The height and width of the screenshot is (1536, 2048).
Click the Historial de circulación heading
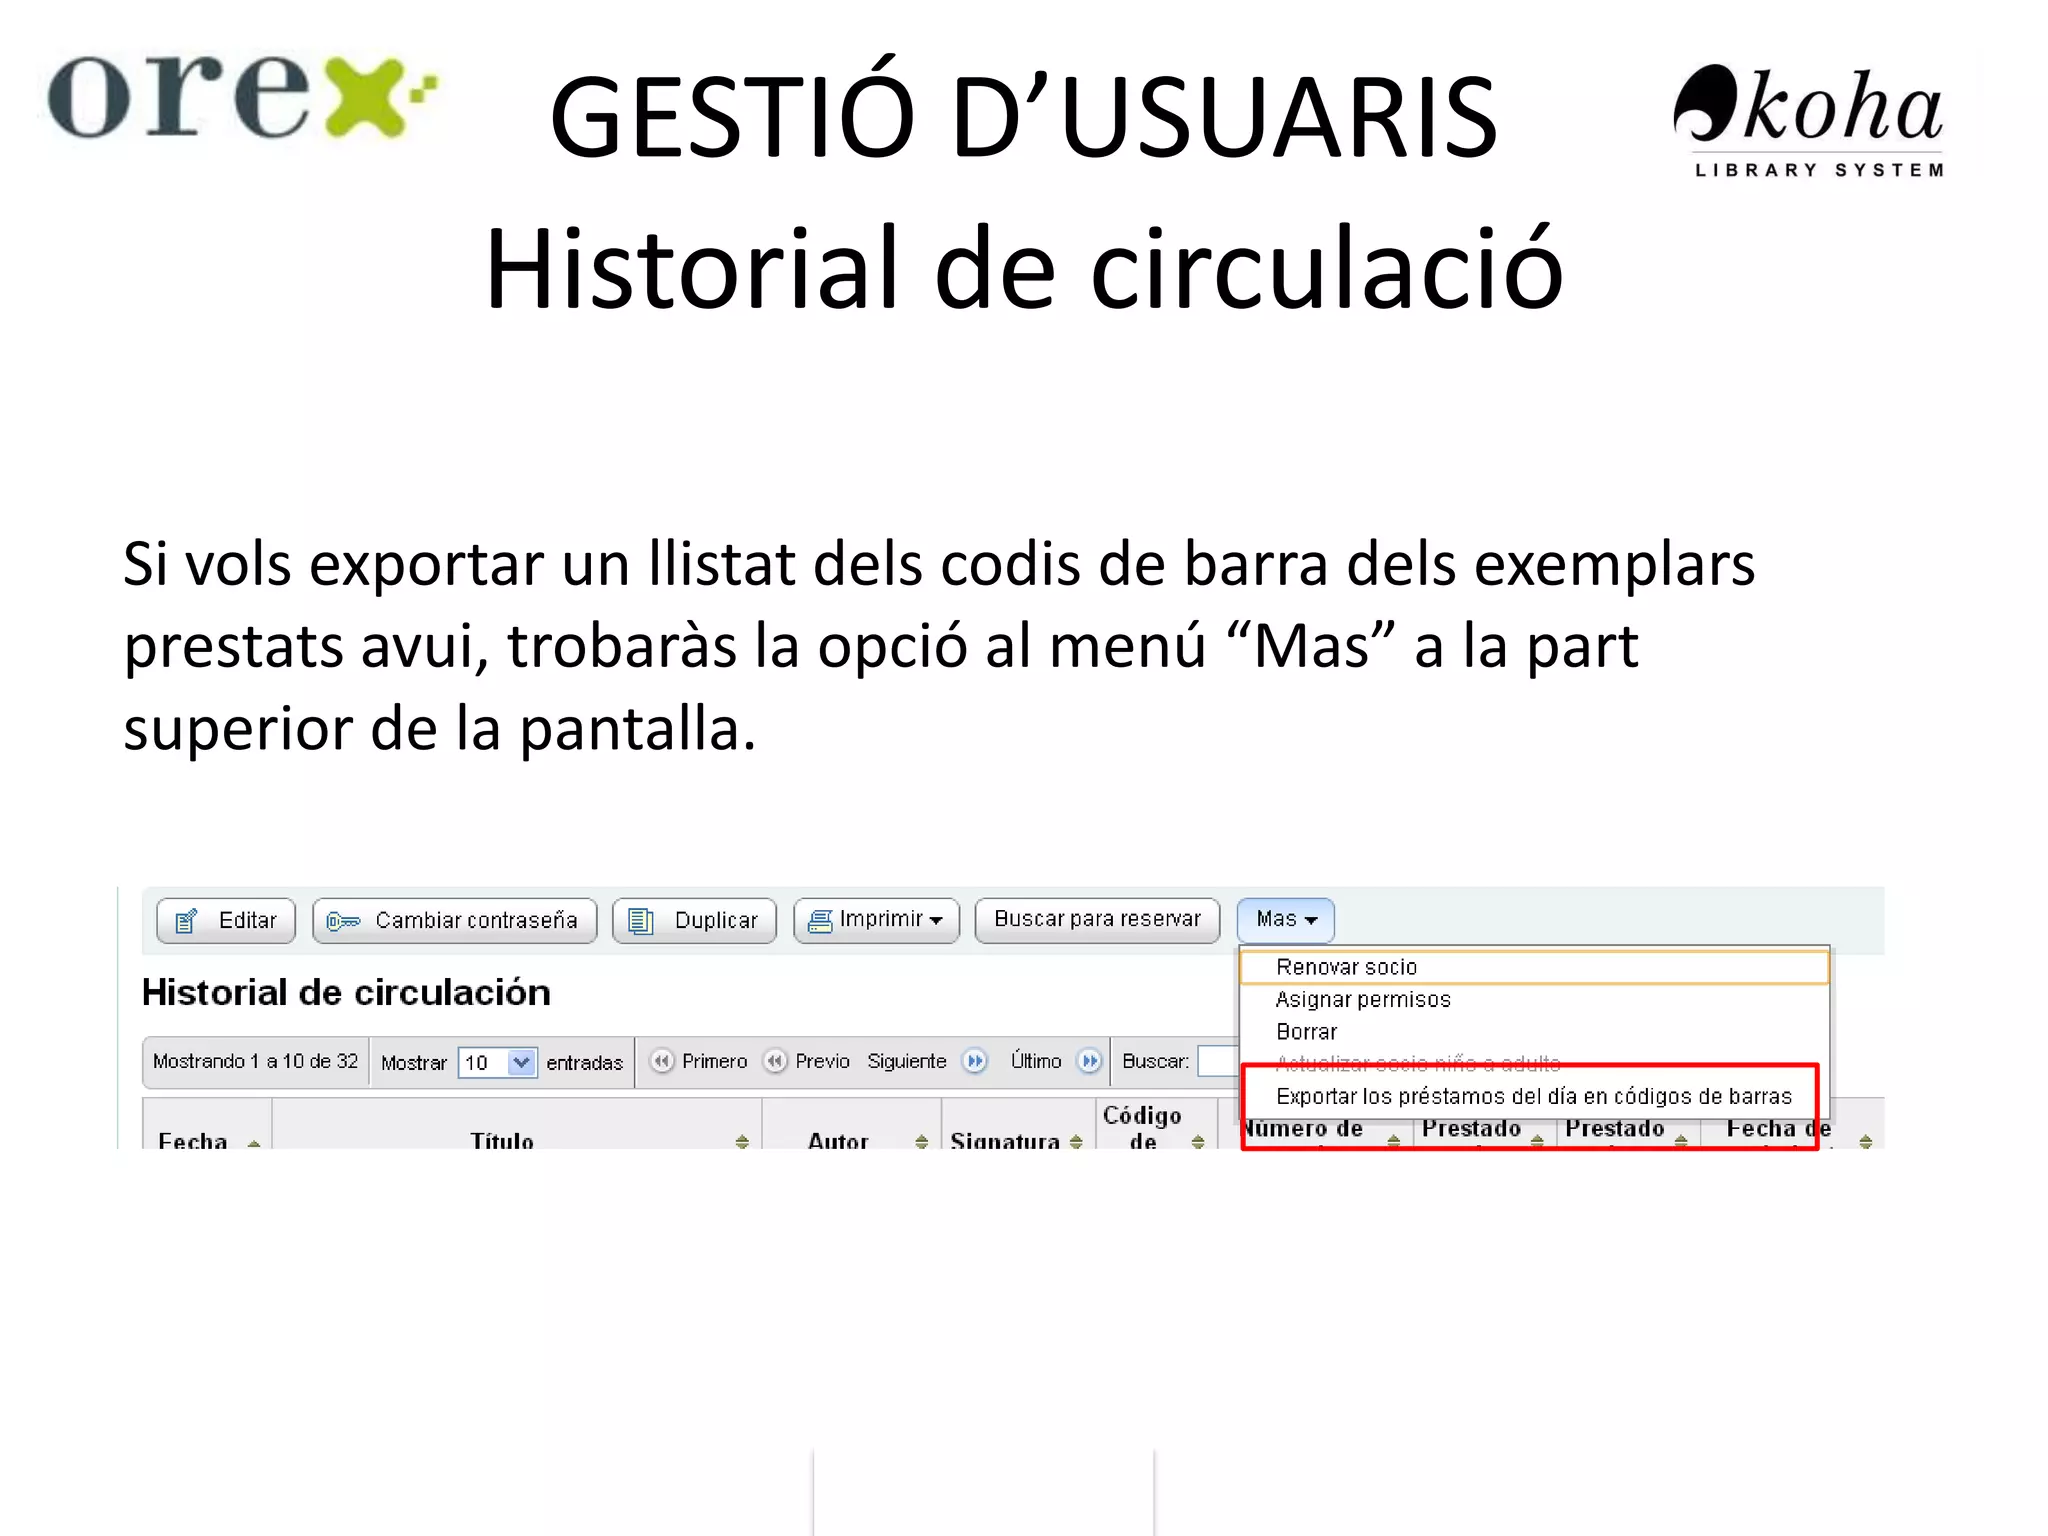[x=346, y=993]
